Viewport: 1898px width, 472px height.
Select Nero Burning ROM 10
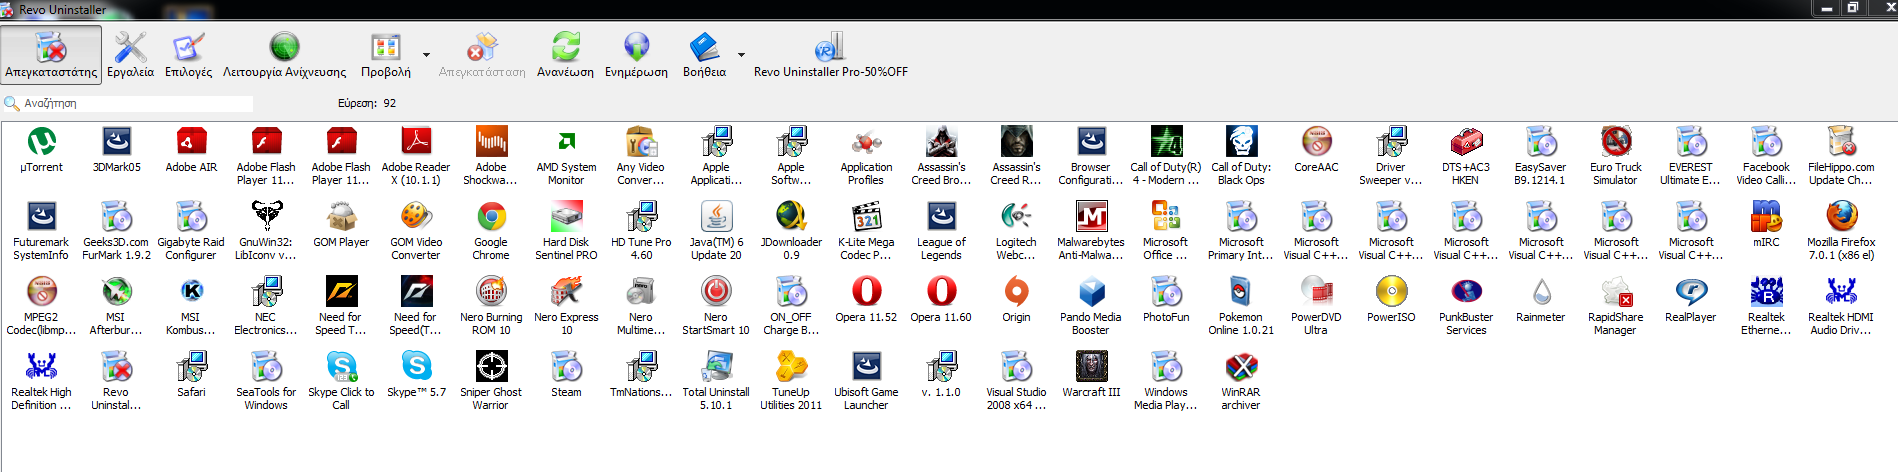[x=491, y=292]
